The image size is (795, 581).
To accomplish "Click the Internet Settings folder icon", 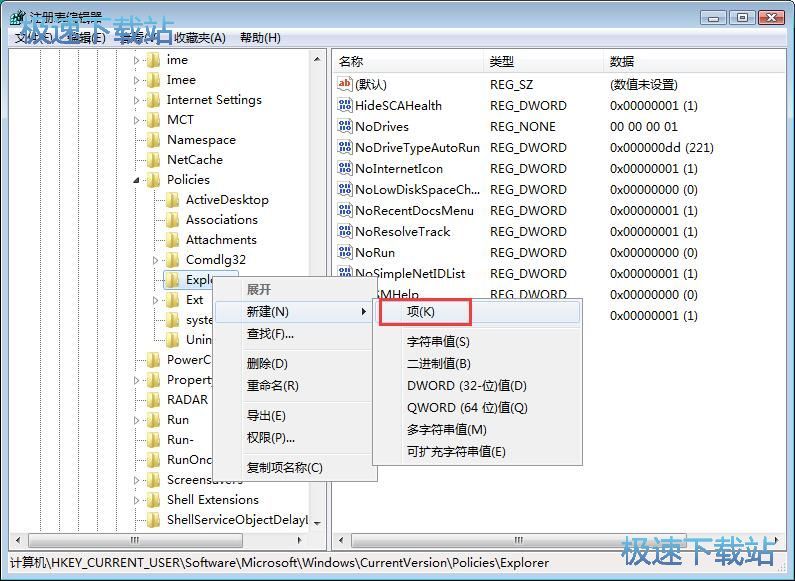I will tap(154, 100).
